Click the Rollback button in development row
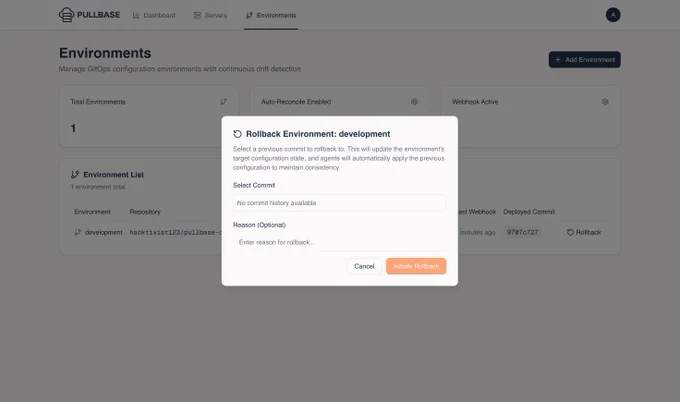Image resolution: width=680 pixels, height=402 pixels. [x=584, y=232]
